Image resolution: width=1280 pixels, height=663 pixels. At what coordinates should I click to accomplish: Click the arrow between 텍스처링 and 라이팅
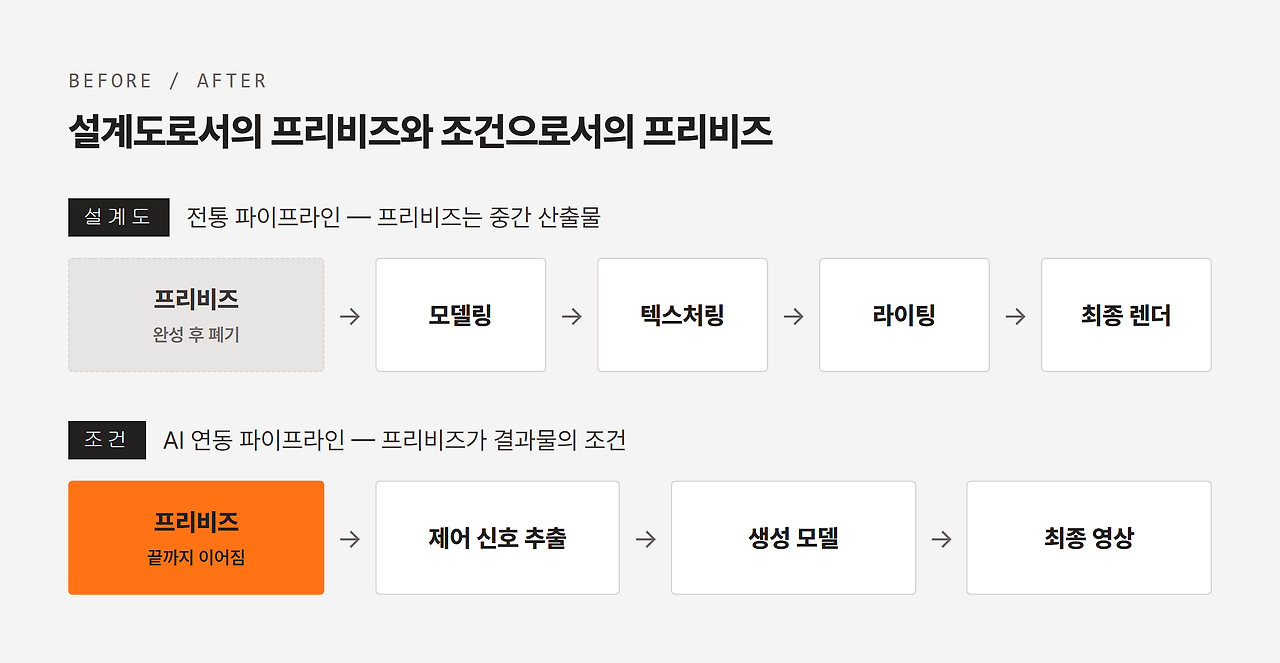794,316
